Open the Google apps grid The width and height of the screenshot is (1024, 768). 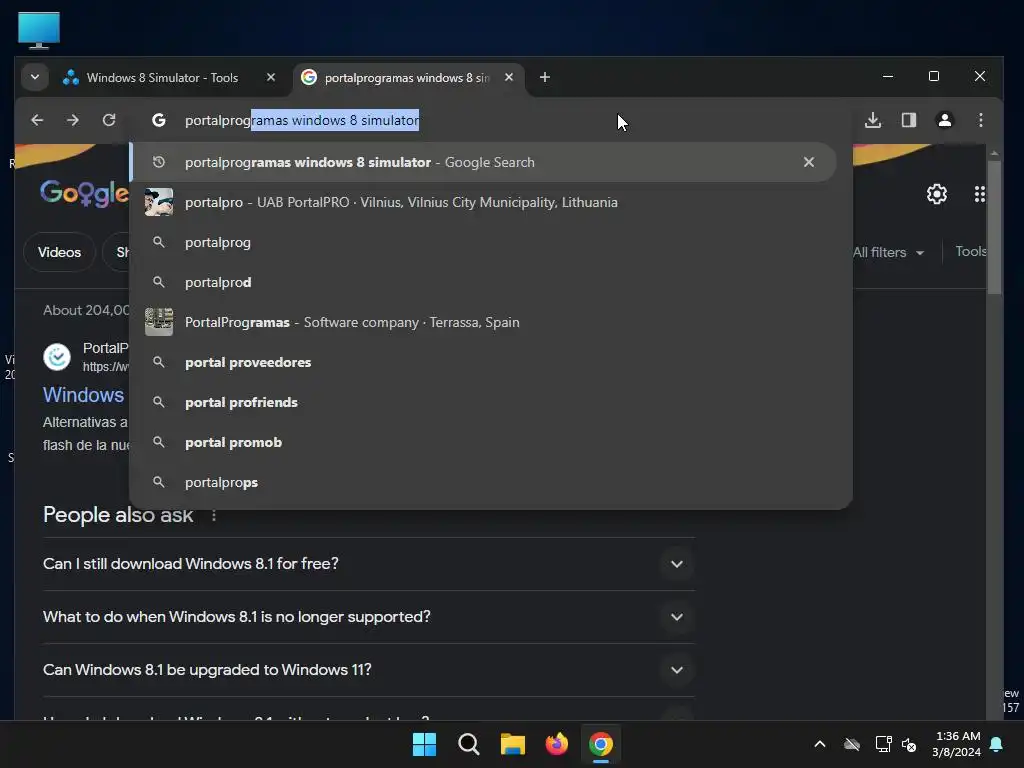[x=979, y=194]
